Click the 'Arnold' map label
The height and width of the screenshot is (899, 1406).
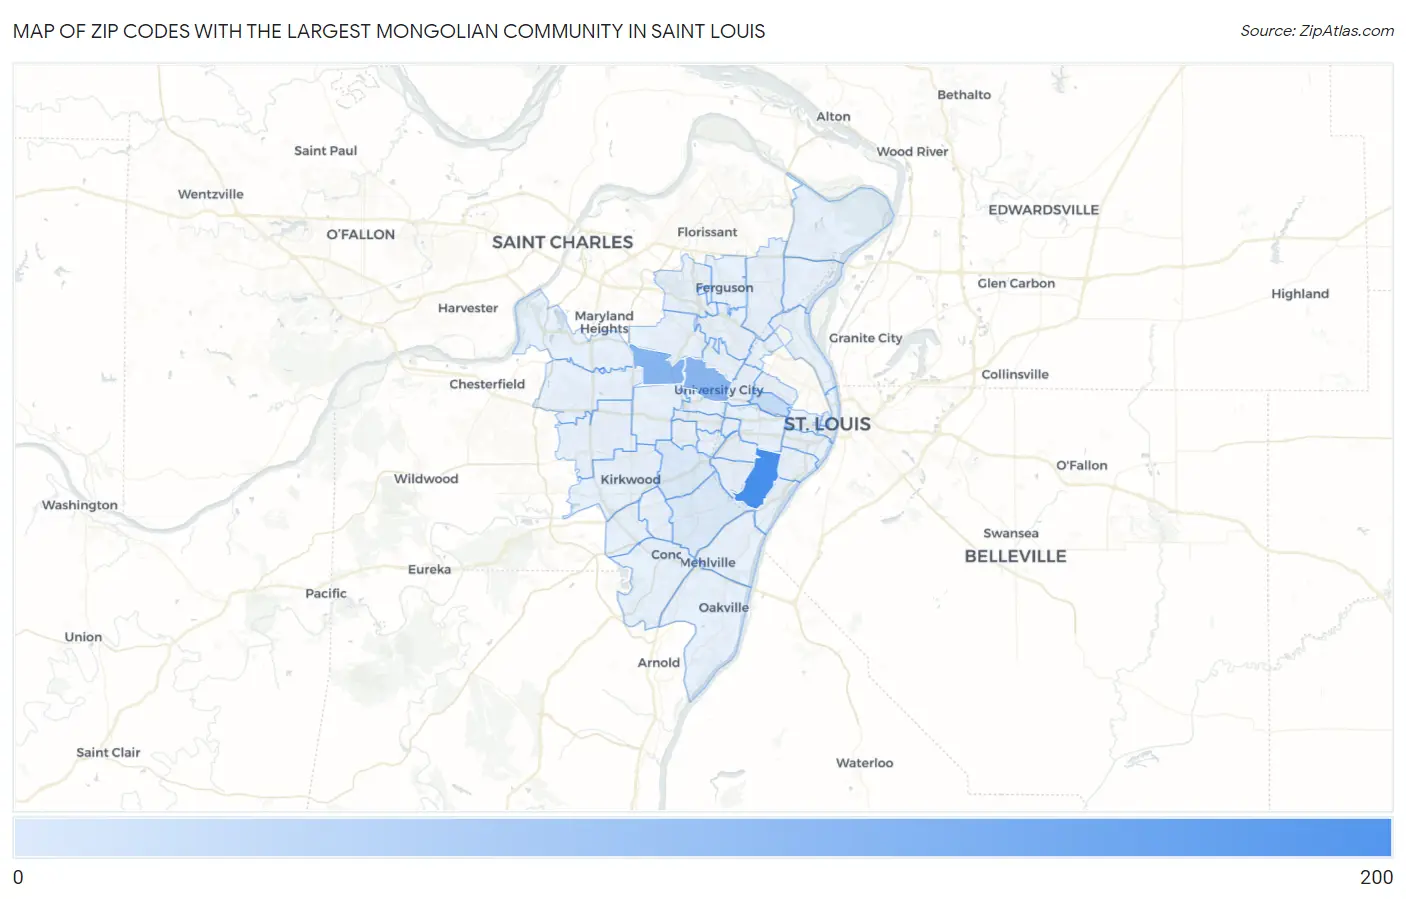click(659, 662)
